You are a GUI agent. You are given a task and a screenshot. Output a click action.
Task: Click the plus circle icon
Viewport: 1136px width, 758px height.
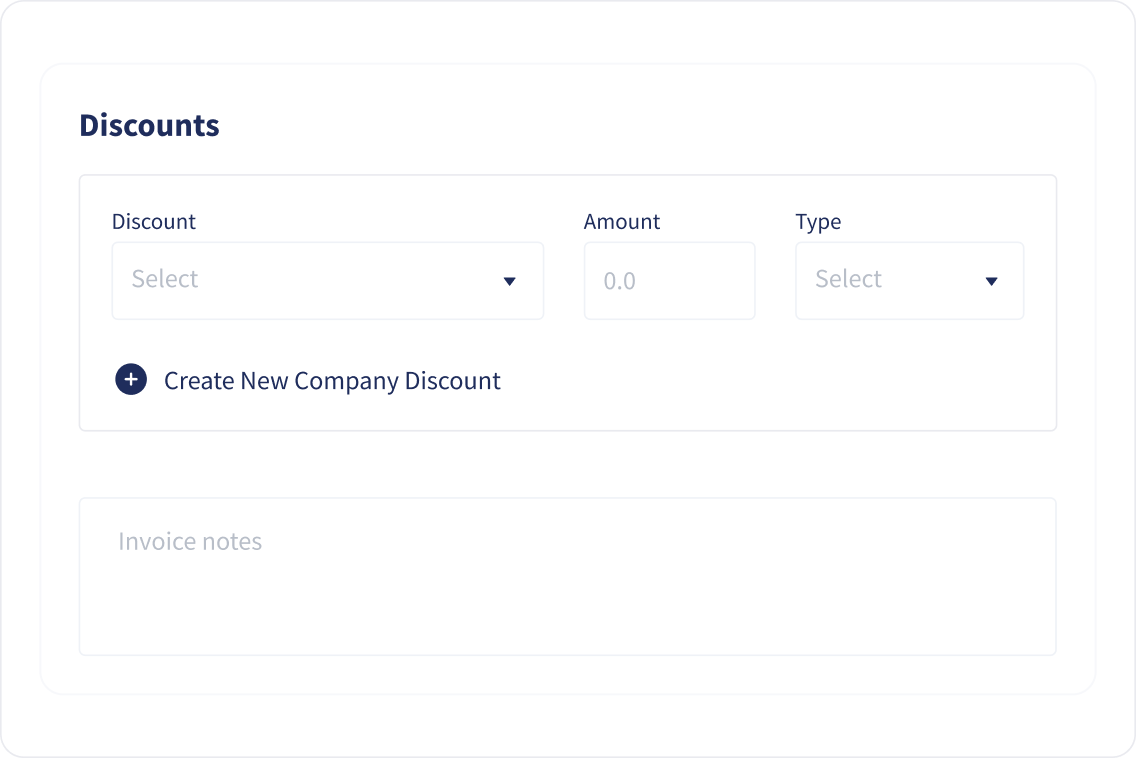[x=131, y=379]
